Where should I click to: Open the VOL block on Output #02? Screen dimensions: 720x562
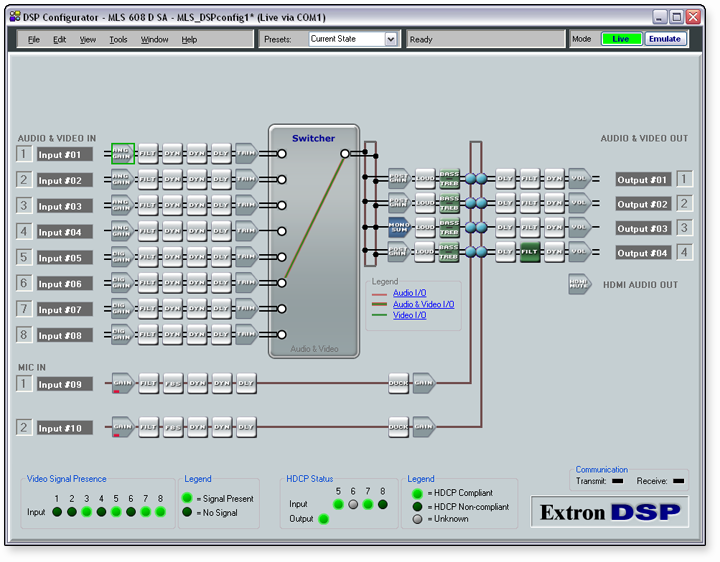click(x=579, y=203)
